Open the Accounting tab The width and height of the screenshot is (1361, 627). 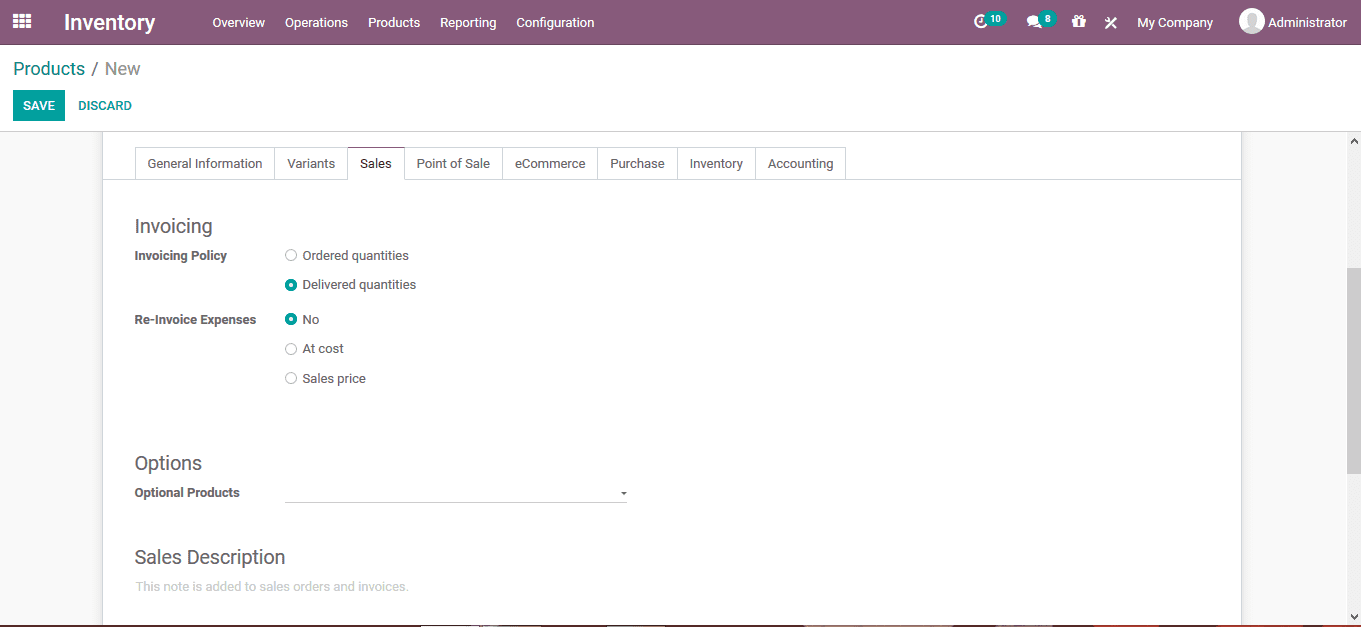coord(800,163)
